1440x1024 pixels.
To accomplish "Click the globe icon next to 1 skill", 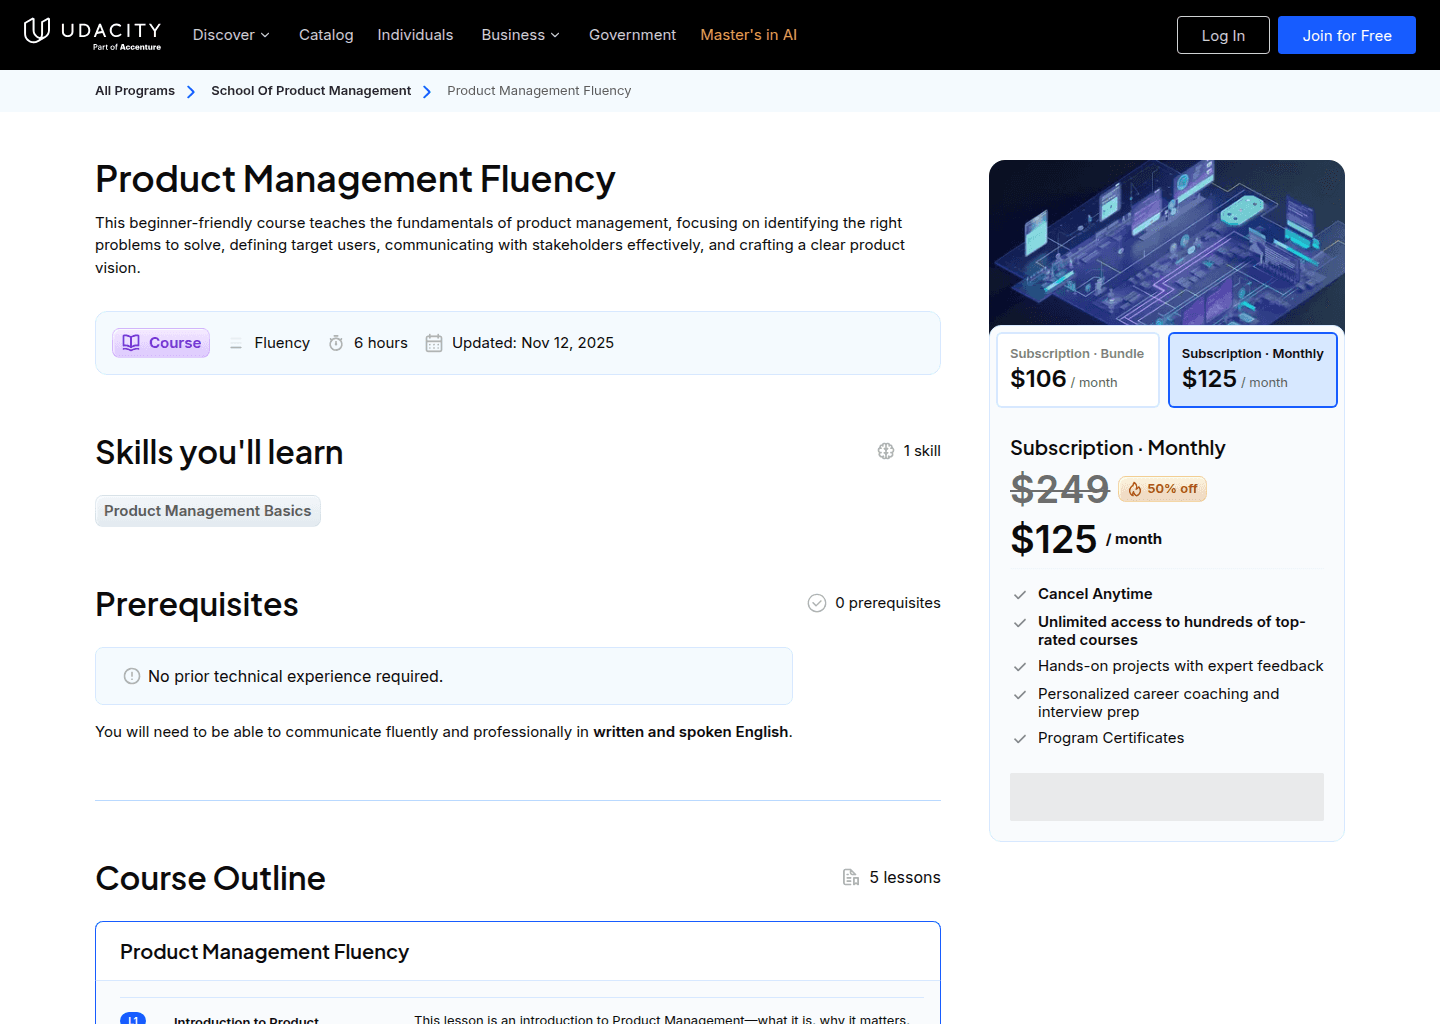I will 886,451.
